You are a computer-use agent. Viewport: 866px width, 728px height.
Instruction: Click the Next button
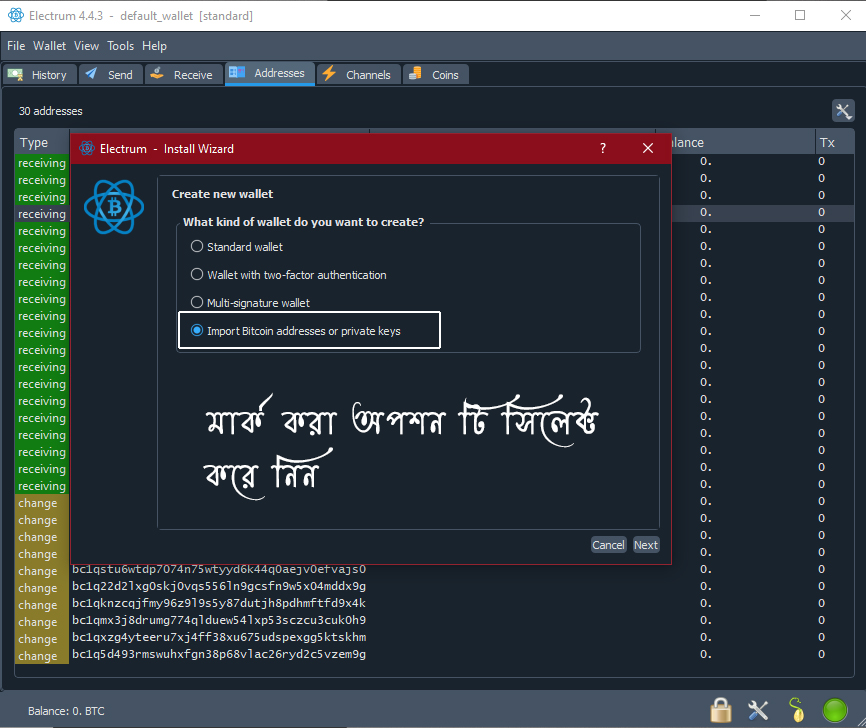(x=646, y=545)
